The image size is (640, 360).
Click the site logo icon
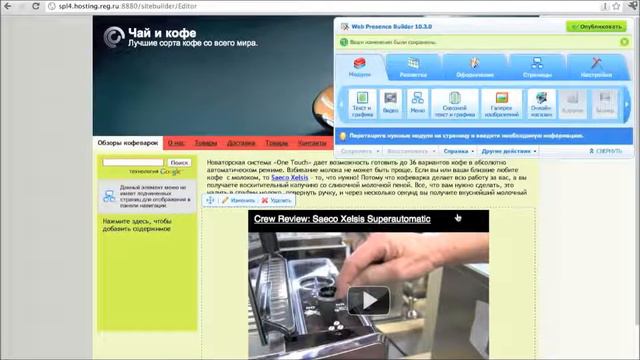tap(113, 37)
